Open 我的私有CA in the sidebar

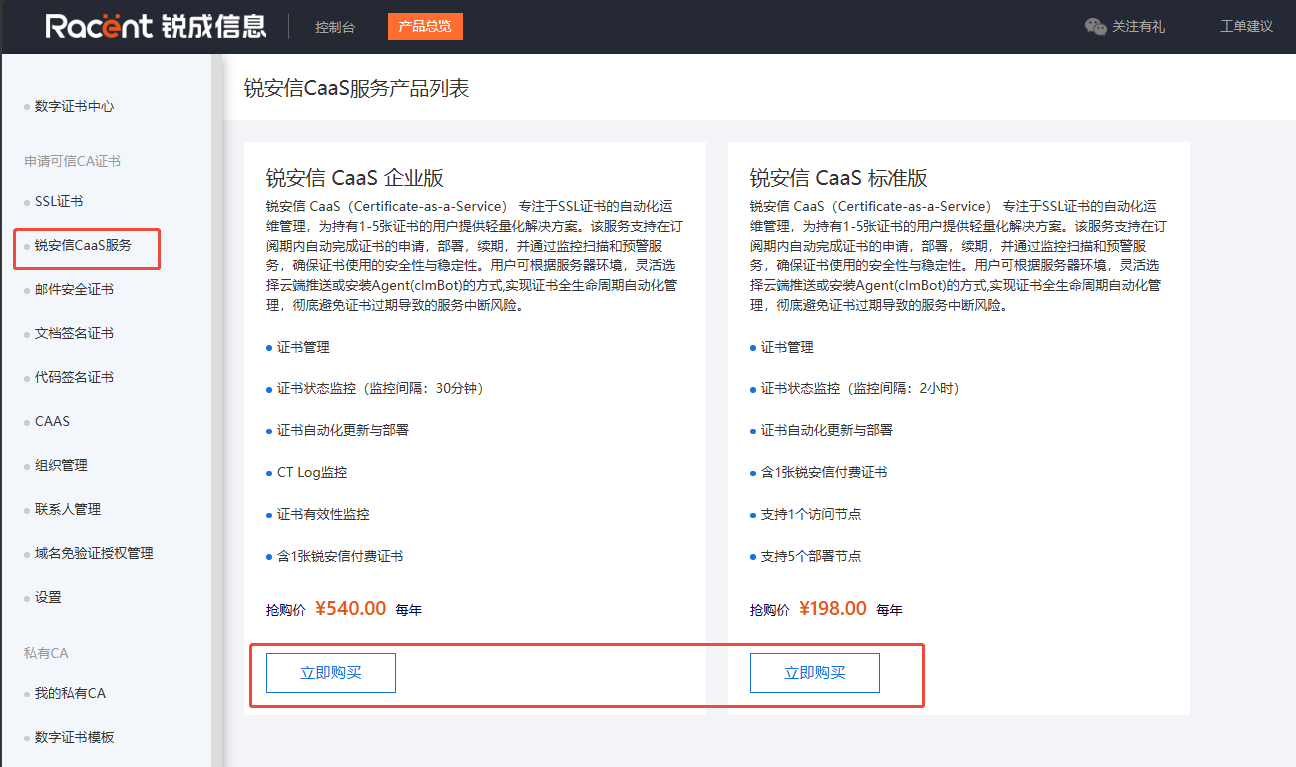[x=70, y=694]
